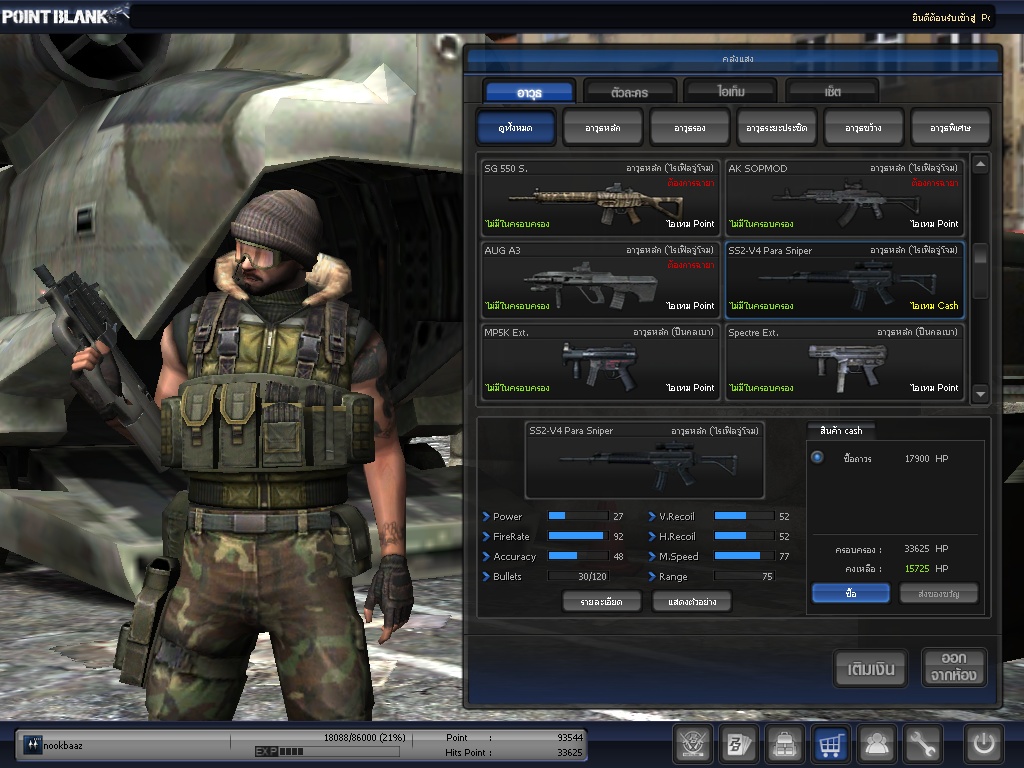Click the rank badge next to nookbaaz

(32, 744)
